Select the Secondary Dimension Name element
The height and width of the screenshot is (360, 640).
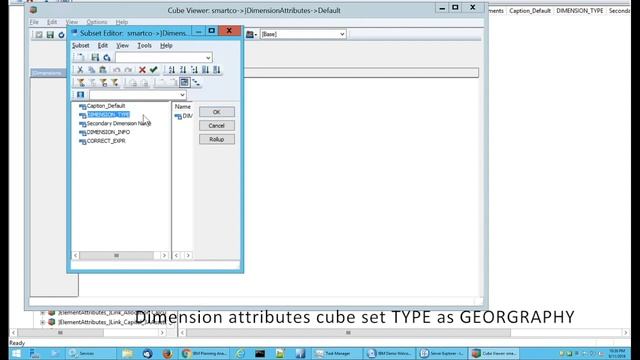pos(118,123)
